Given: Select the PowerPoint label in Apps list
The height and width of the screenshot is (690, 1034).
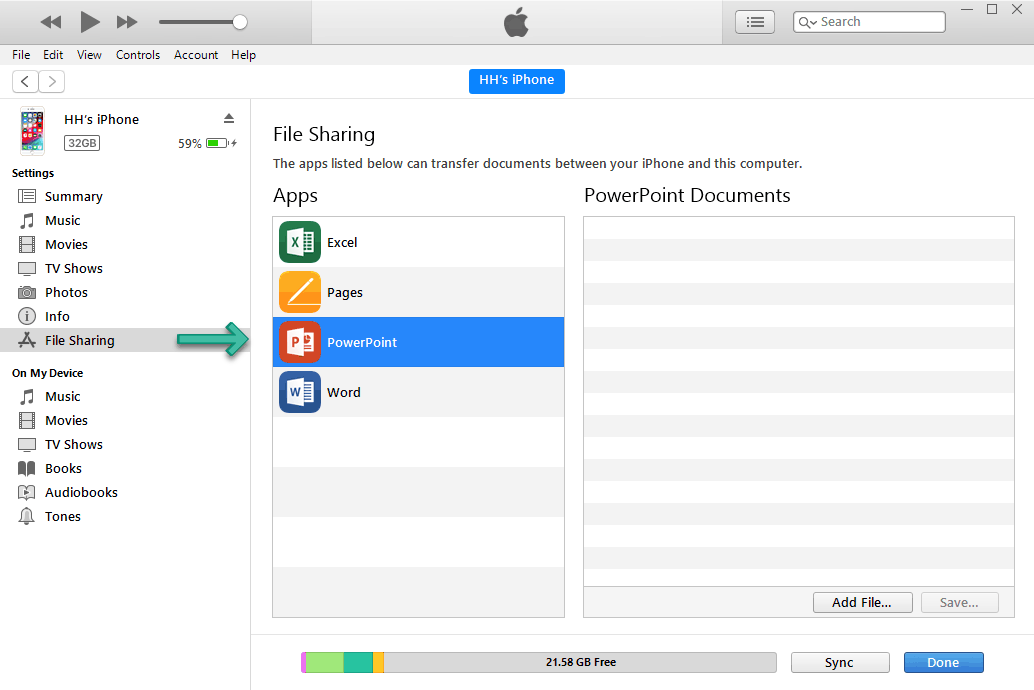Looking at the screenshot, I should coord(362,342).
